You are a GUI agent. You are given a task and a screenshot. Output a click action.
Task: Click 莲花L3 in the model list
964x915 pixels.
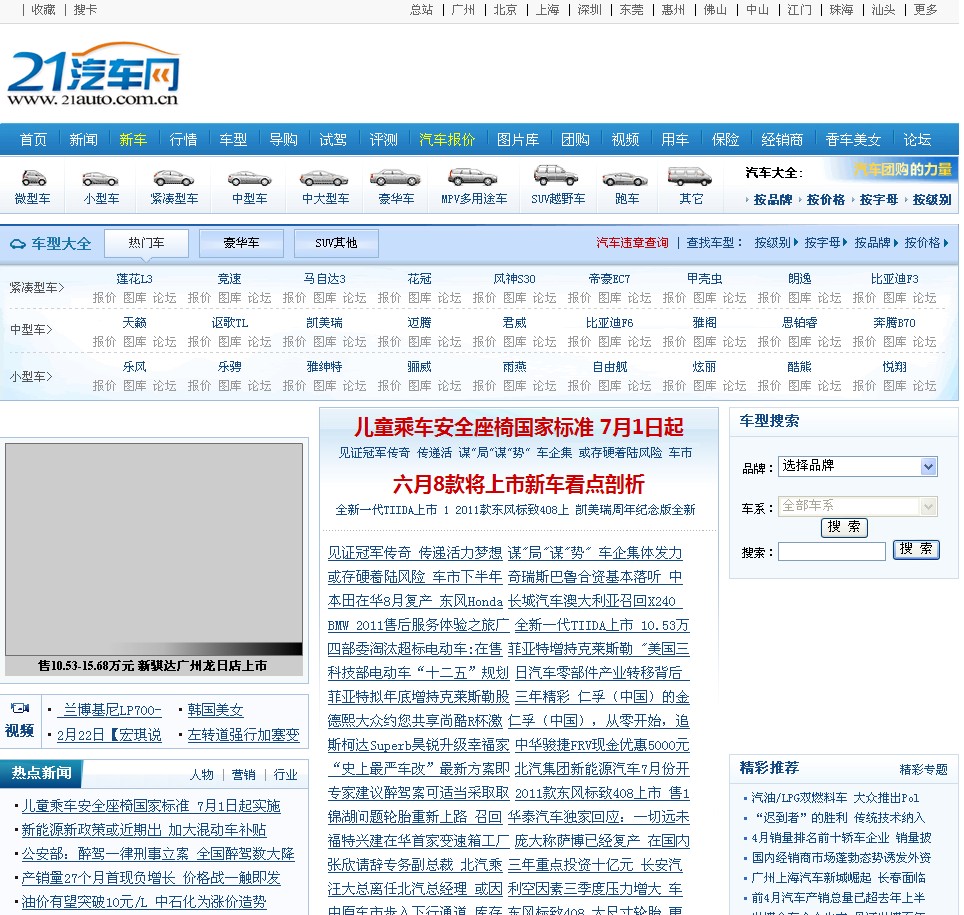coord(134,279)
